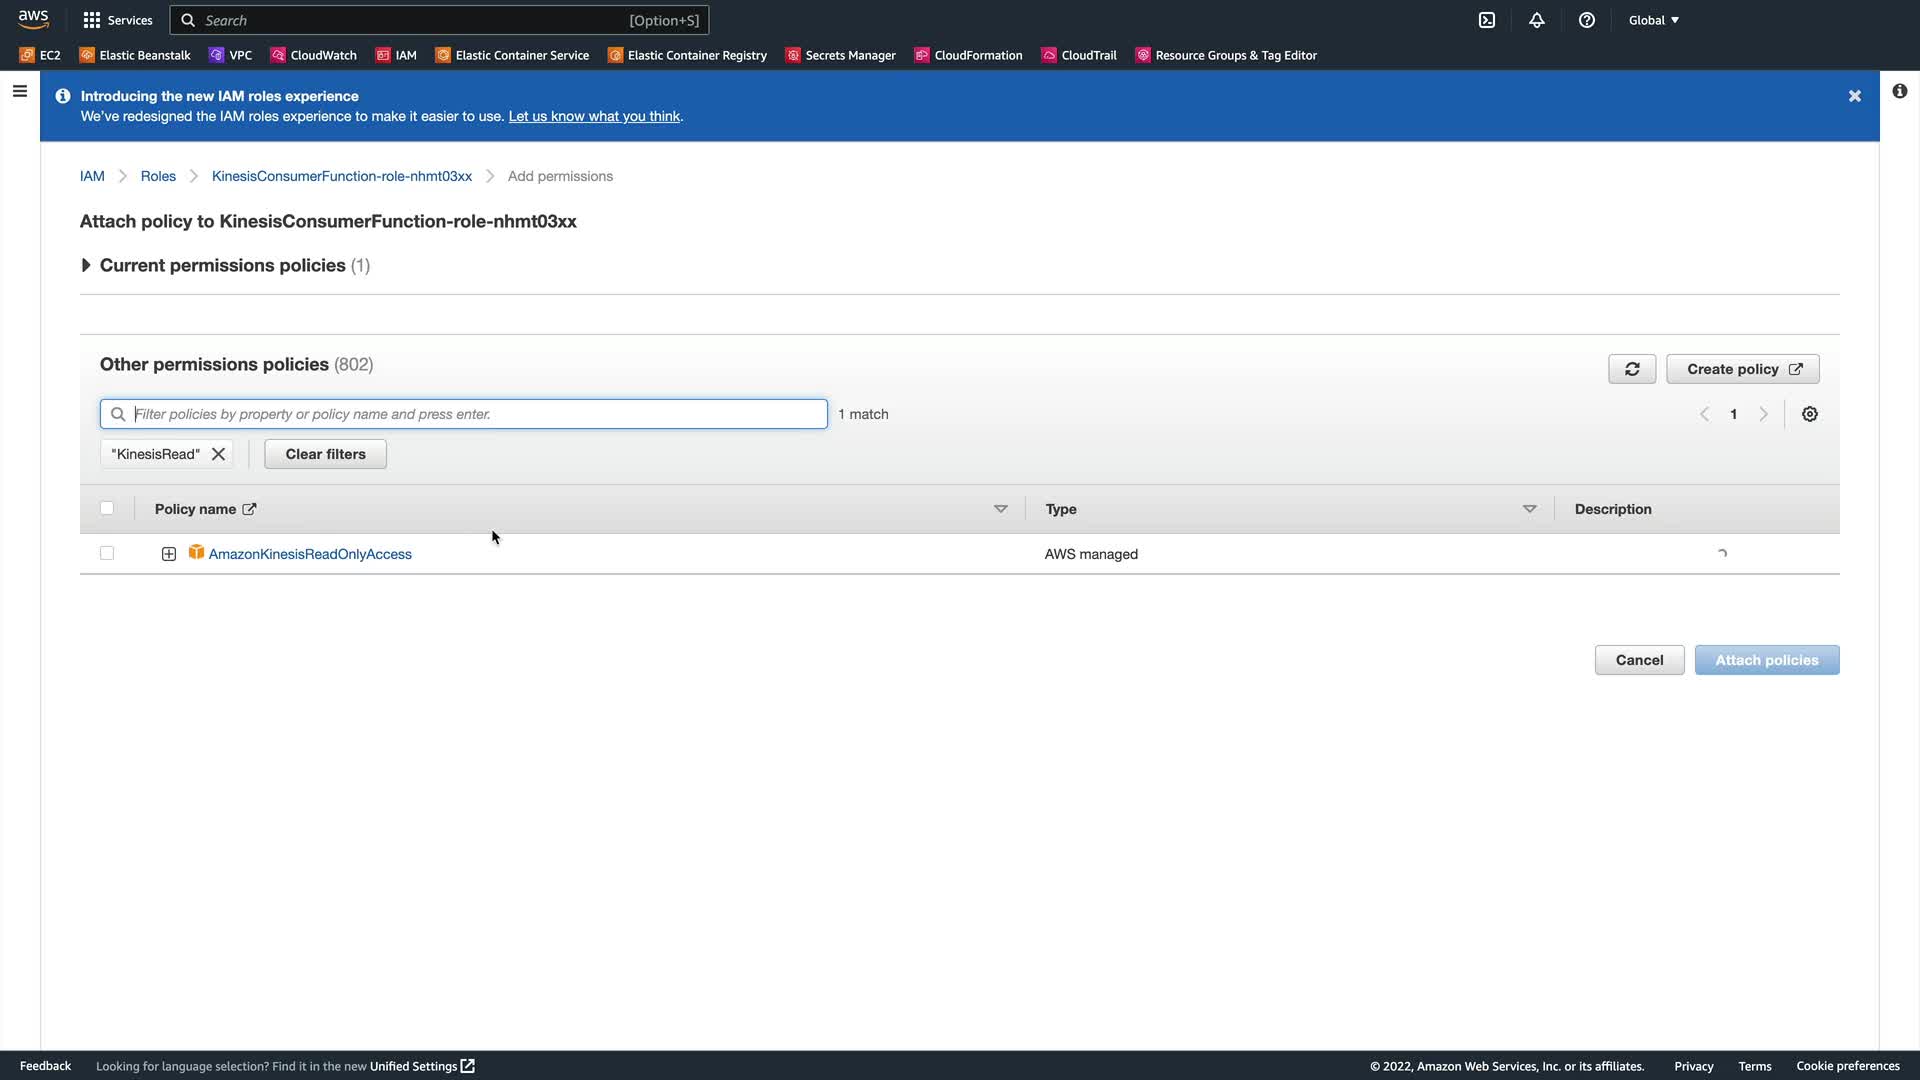Viewport: 1920px width, 1080px height.
Task: Refresh the permissions policies list
Action: 1632,369
